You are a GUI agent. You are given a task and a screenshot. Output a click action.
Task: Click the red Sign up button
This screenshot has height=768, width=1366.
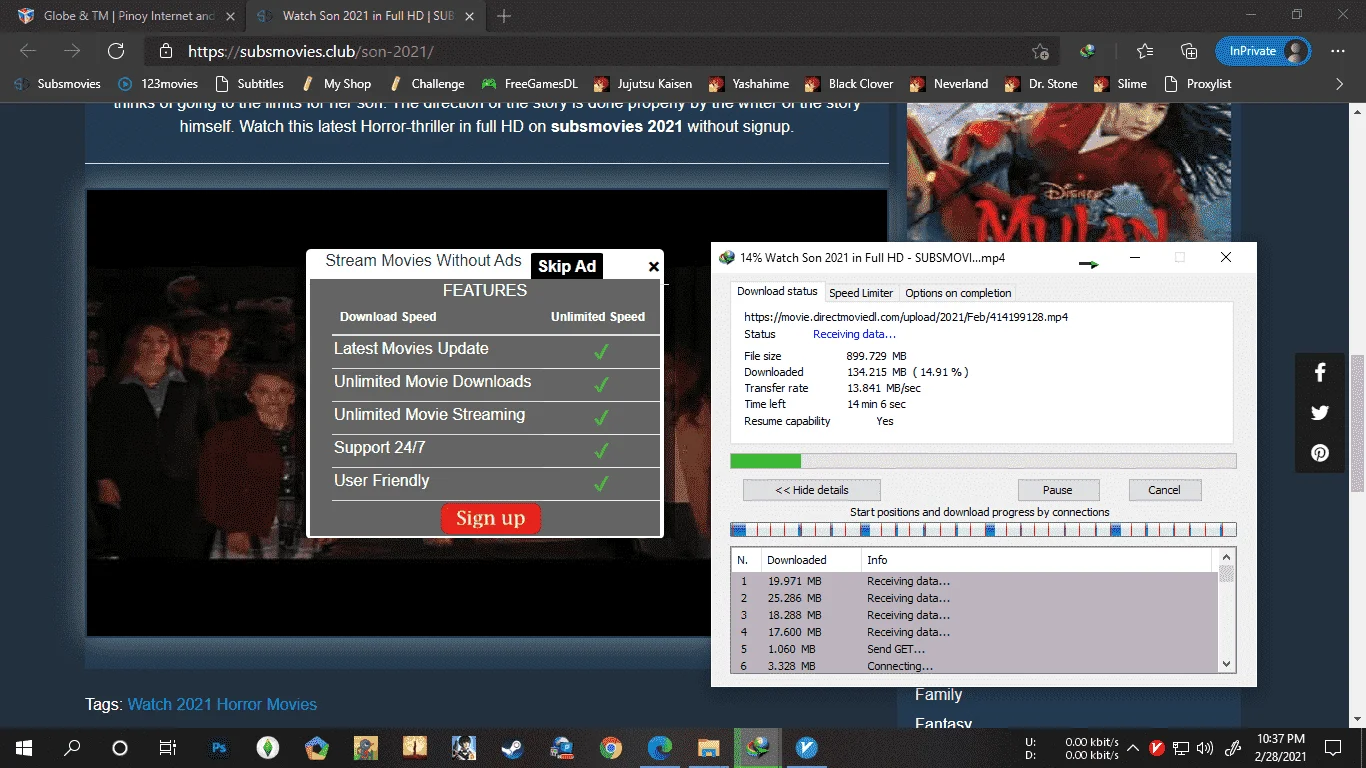[x=490, y=518]
